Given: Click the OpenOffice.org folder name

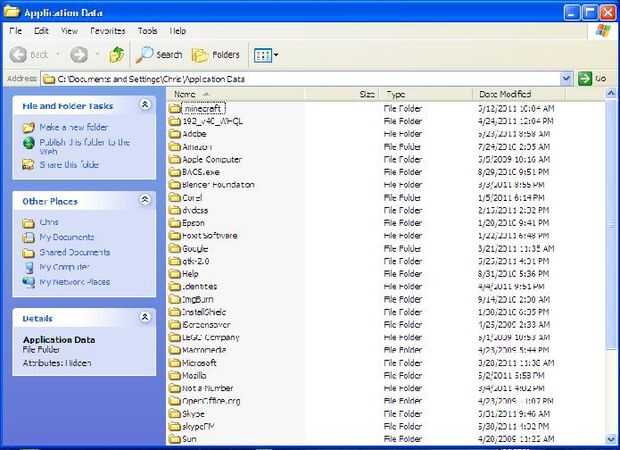Looking at the screenshot, I should pos(211,401).
